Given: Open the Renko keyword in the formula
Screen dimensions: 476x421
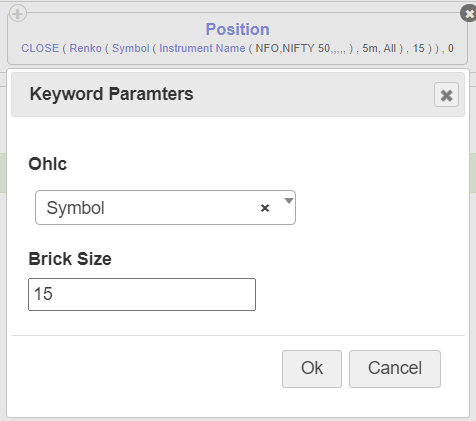Looking at the screenshot, I should [85, 48].
